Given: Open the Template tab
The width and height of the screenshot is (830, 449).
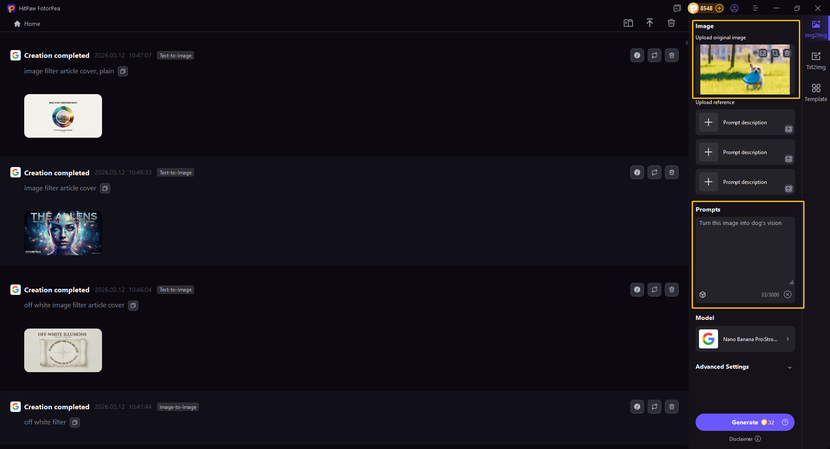Looking at the screenshot, I should [816, 93].
